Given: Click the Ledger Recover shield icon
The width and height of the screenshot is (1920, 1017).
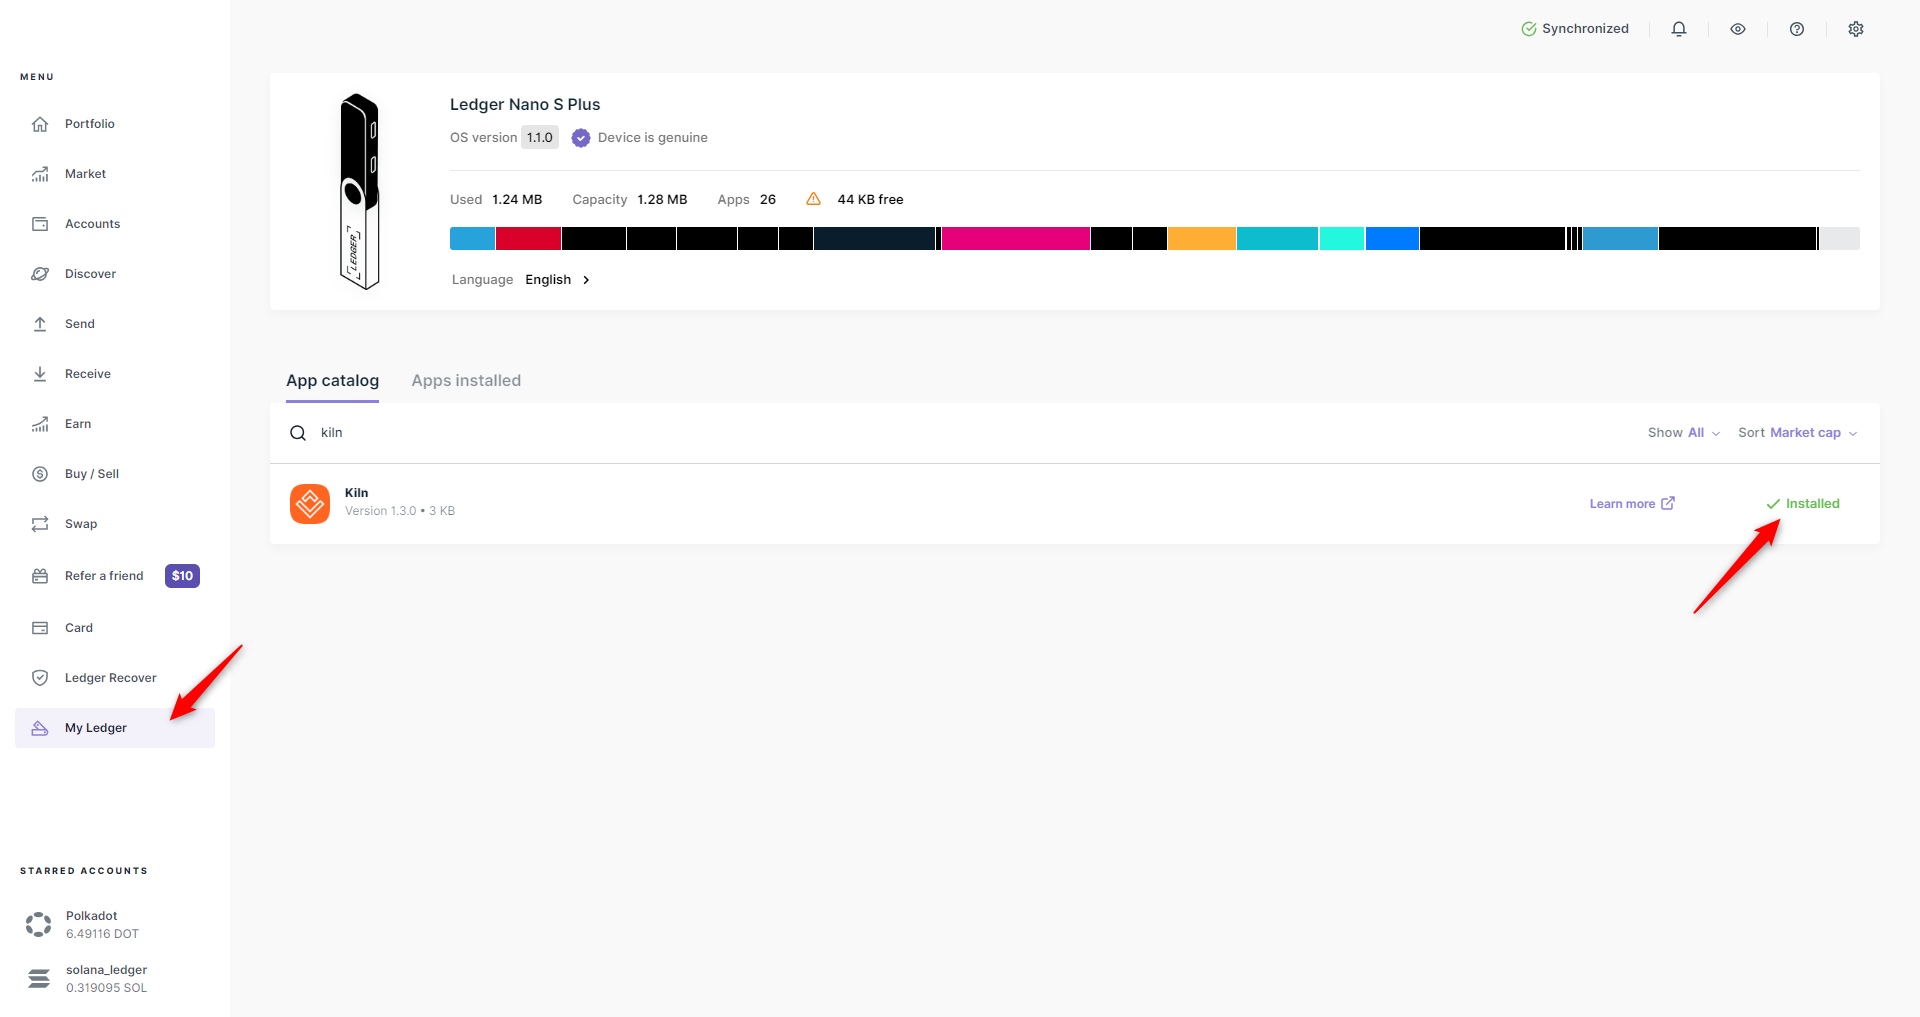Looking at the screenshot, I should tap(40, 678).
